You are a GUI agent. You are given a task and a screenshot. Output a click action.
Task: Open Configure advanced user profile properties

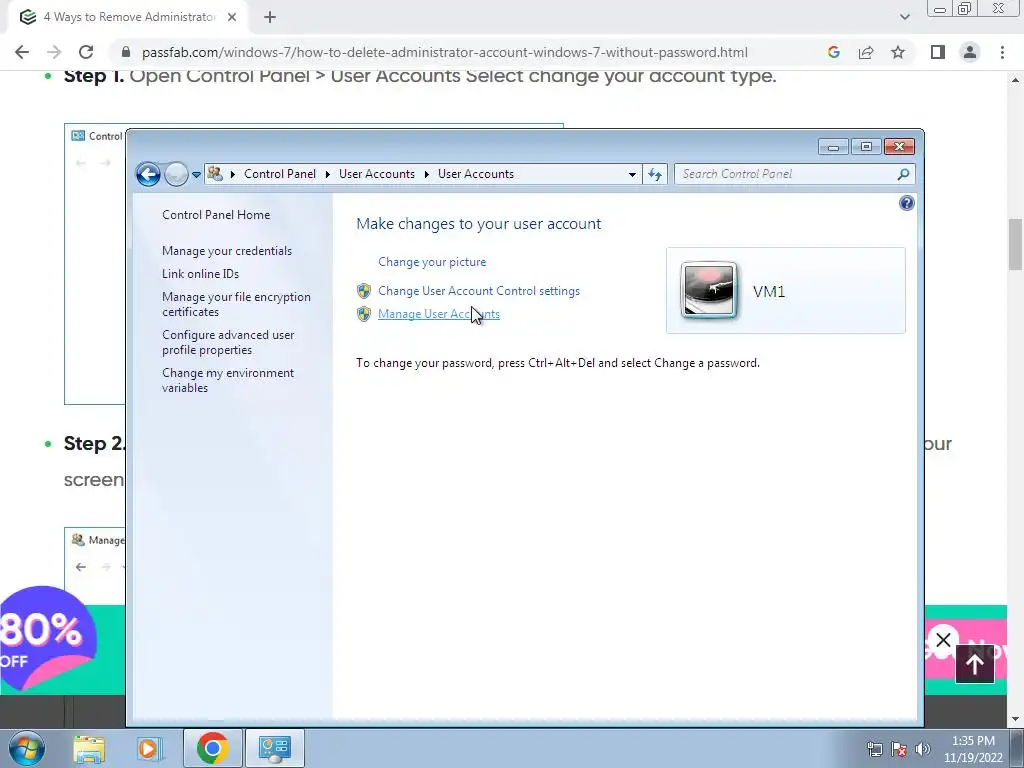(x=228, y=342)
